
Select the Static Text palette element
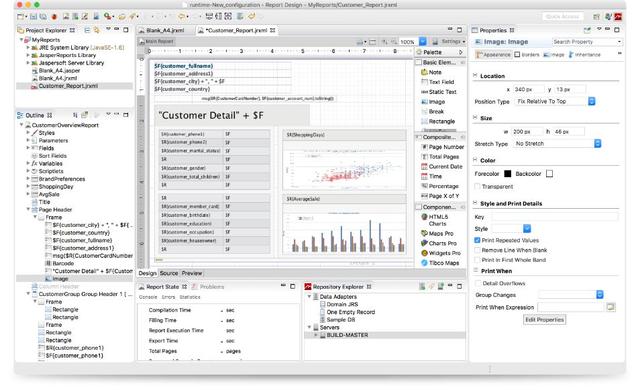click(x=438, y=92)
